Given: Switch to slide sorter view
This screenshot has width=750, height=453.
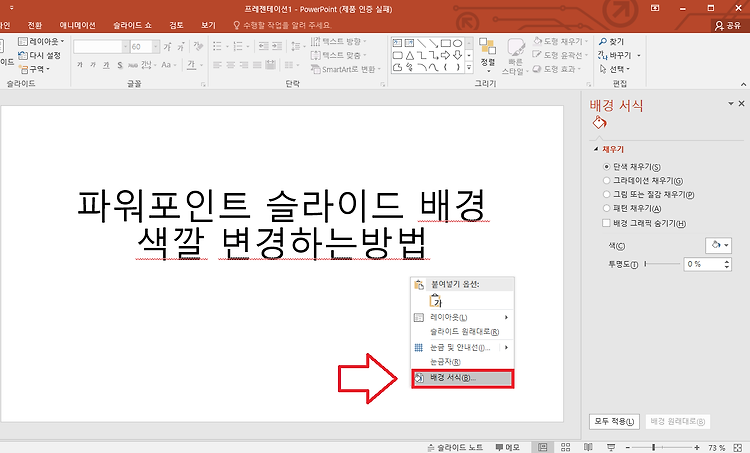Looking at the screenshot, I should (565, 447).
